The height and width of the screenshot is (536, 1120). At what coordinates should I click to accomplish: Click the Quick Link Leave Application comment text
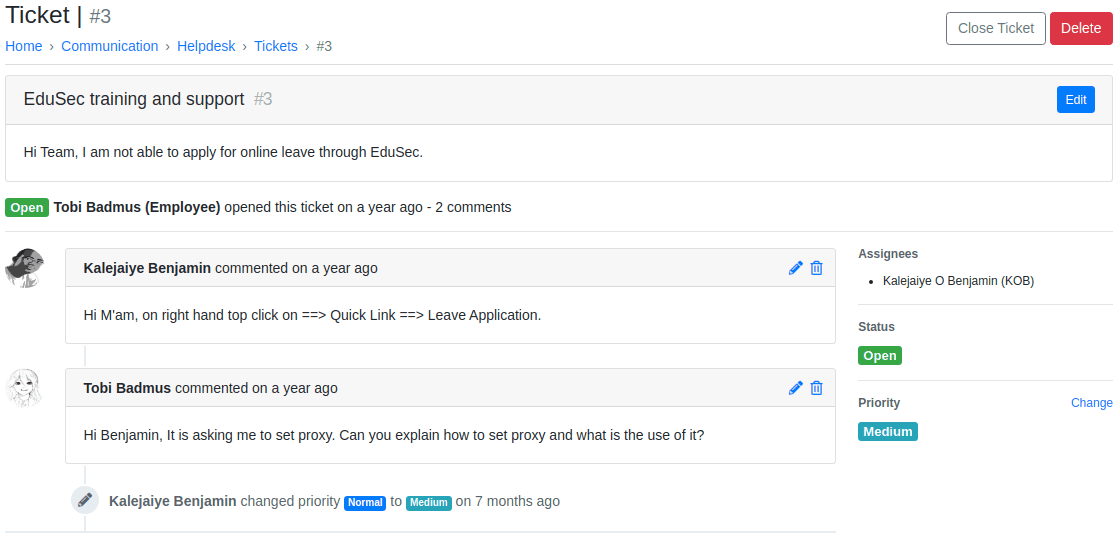point(312,315)
